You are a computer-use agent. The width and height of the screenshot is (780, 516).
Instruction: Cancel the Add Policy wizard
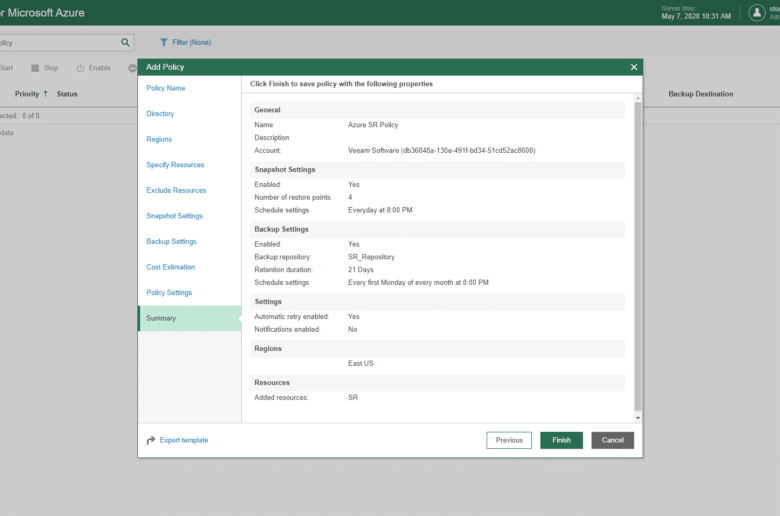tap(612, 440)
